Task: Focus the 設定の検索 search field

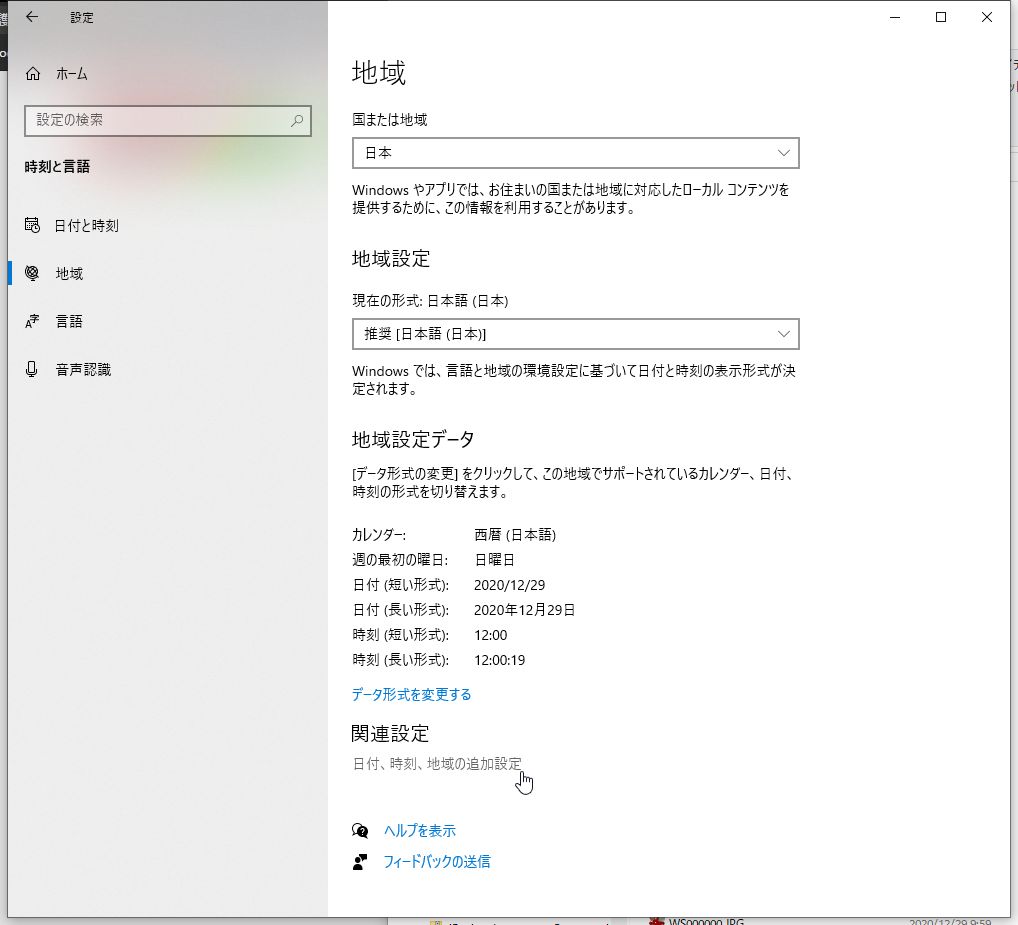Action: tap(168, 121)
